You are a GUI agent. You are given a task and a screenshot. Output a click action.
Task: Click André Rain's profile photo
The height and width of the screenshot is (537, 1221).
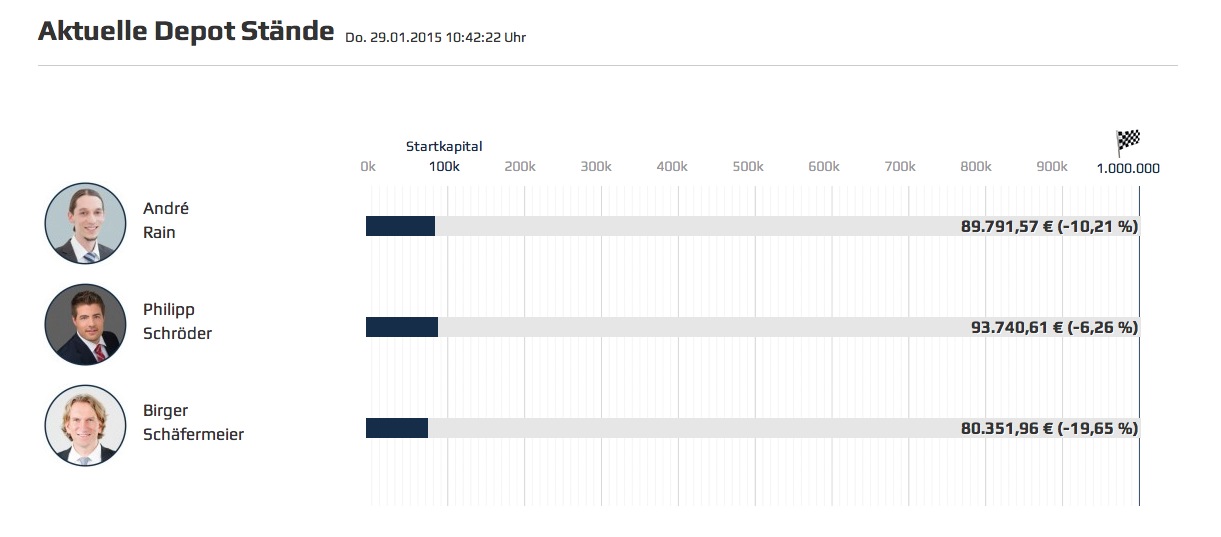coord(85,223)
